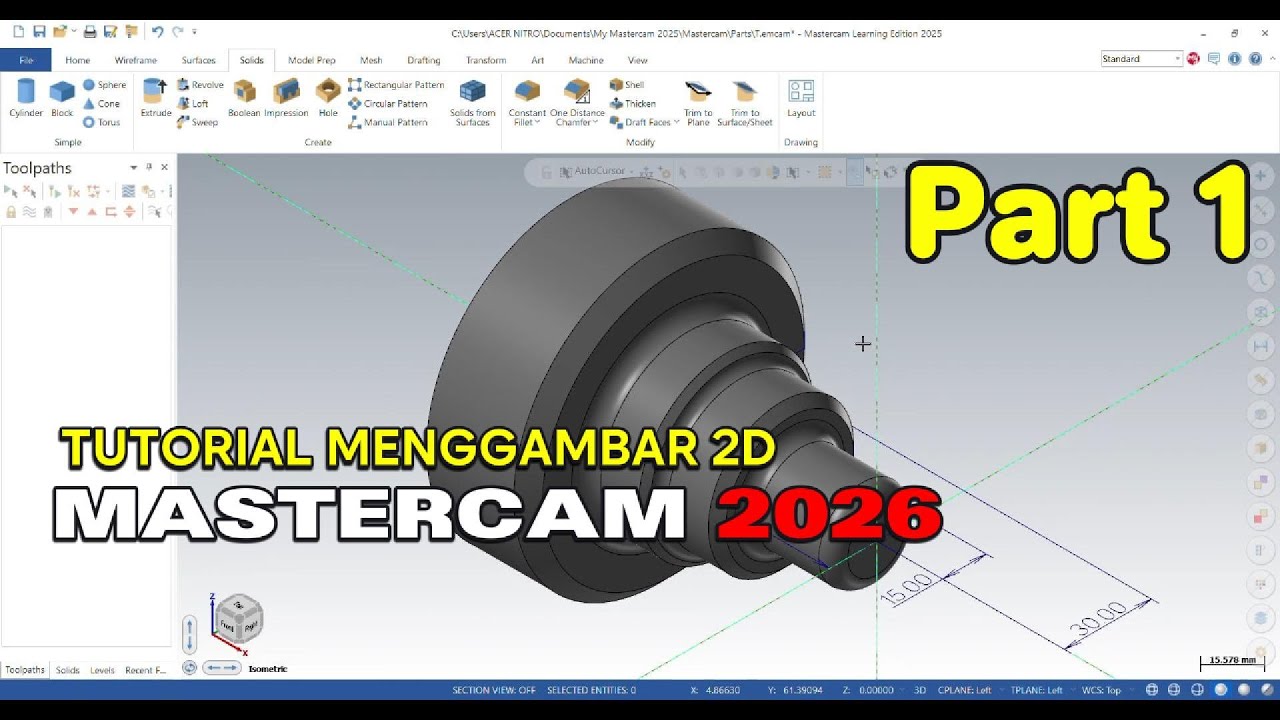Select the Hole tool
This screenshot has width=1280, height=720.
(x=328, y=100)
